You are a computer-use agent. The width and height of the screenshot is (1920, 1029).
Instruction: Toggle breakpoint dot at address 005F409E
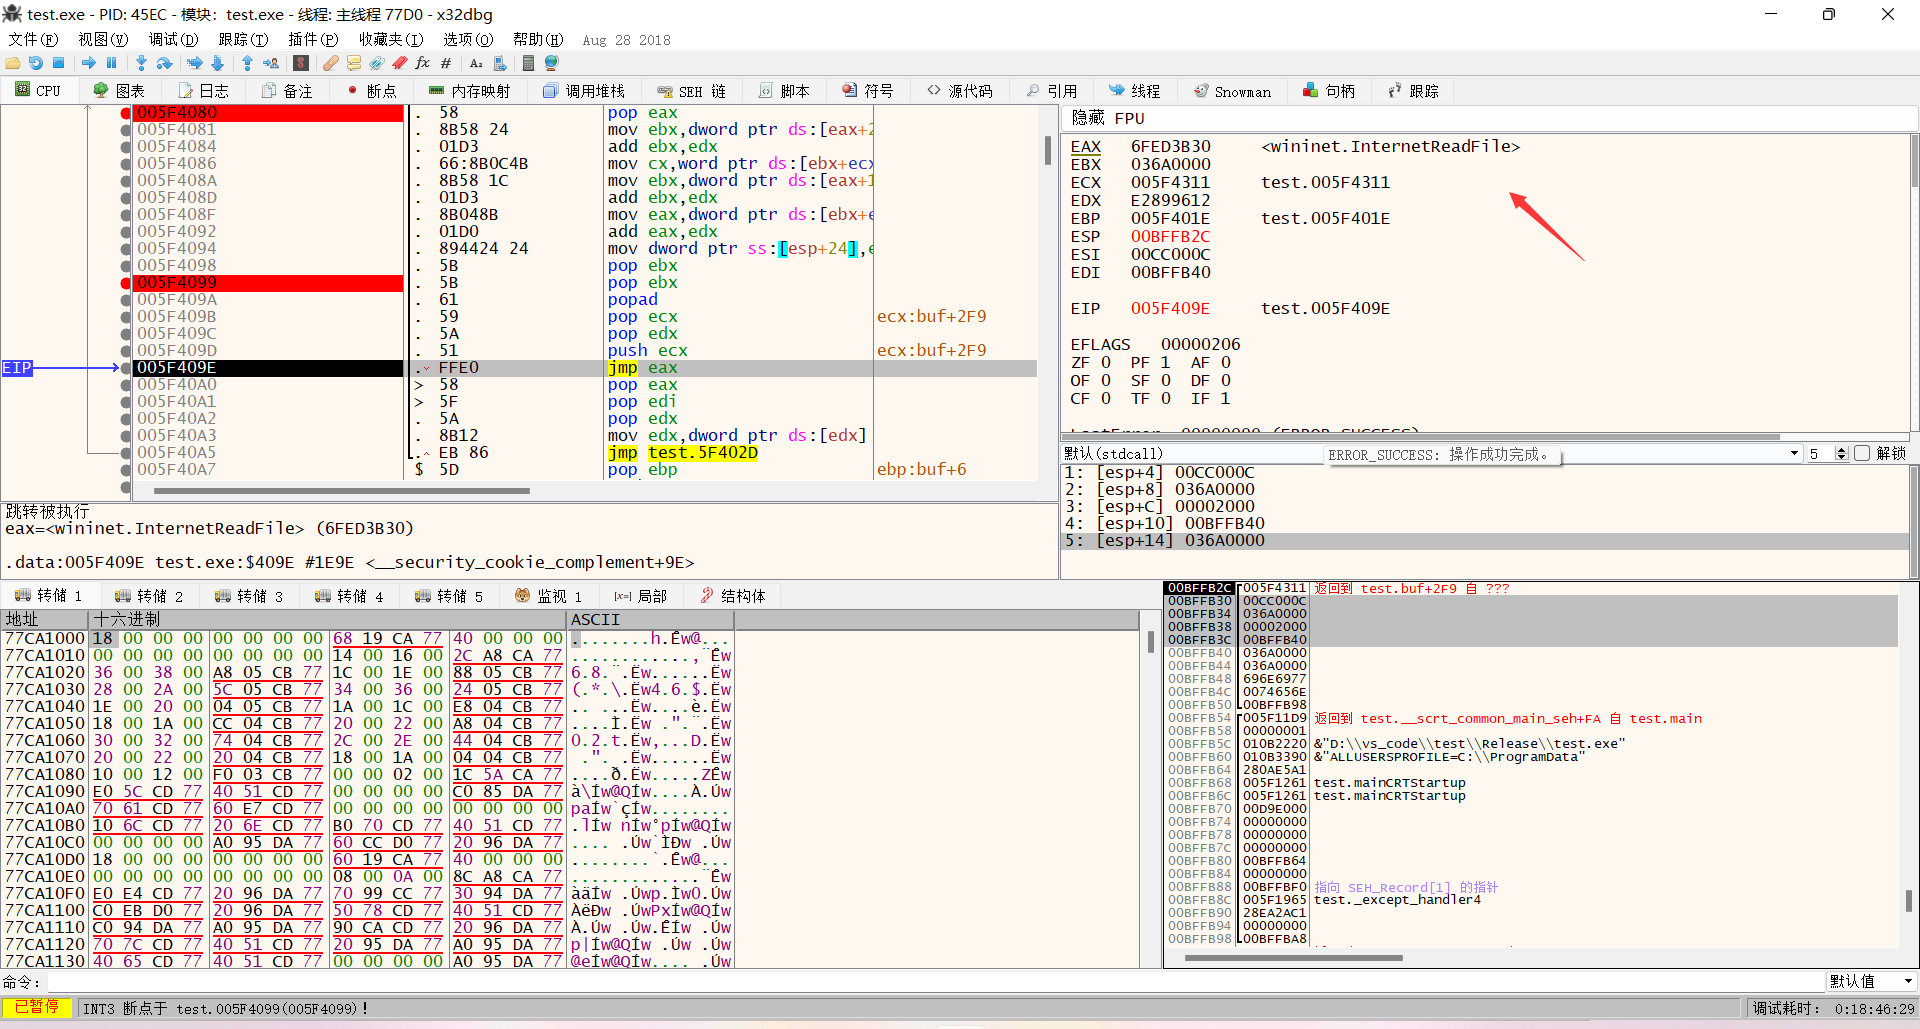point(125,368)
